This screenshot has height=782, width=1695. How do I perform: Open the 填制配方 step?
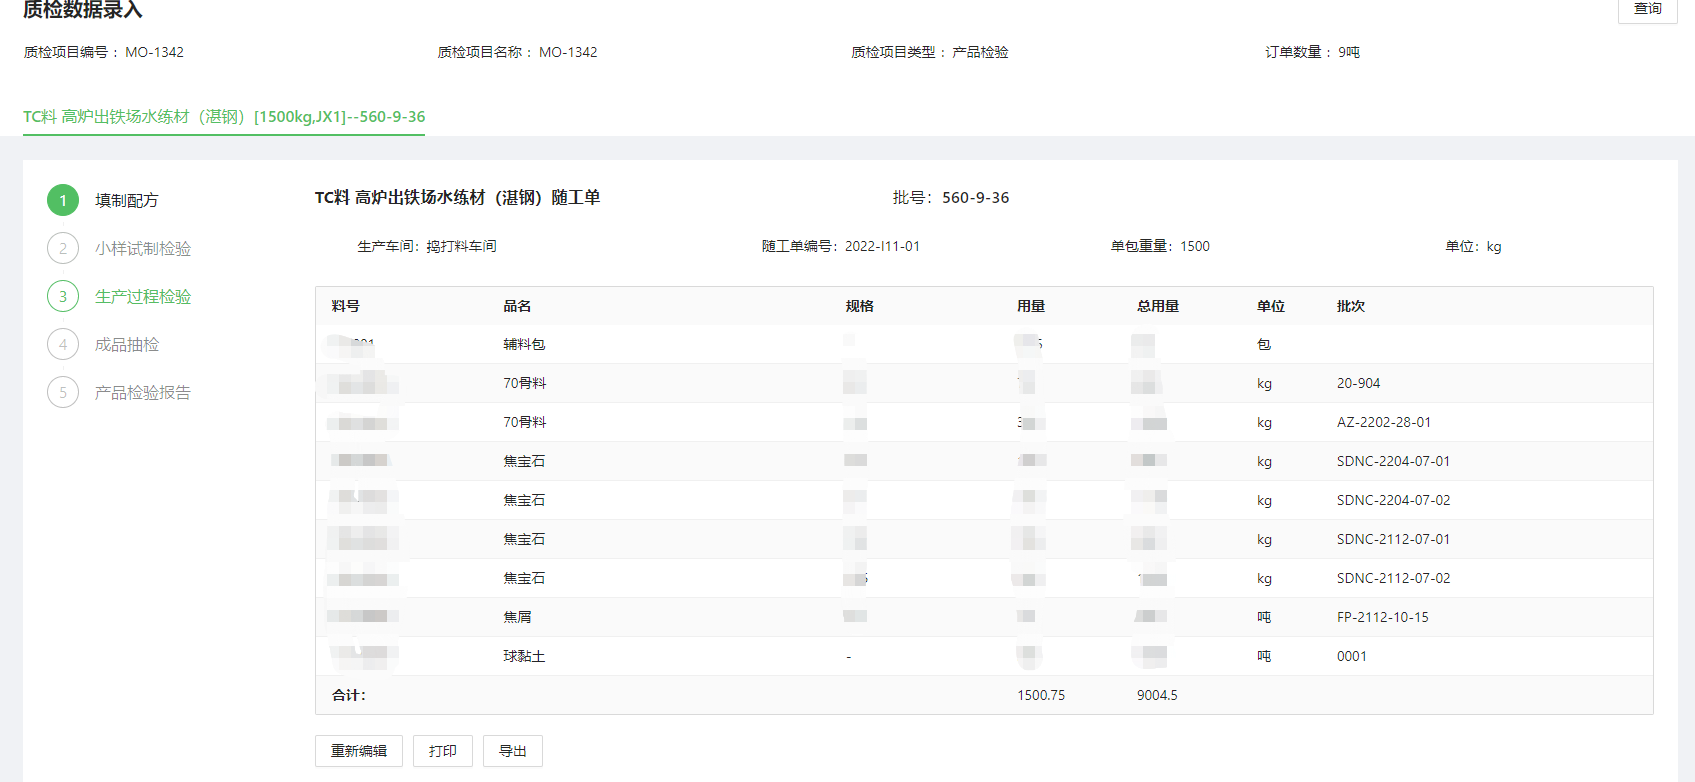pos(126,200)
